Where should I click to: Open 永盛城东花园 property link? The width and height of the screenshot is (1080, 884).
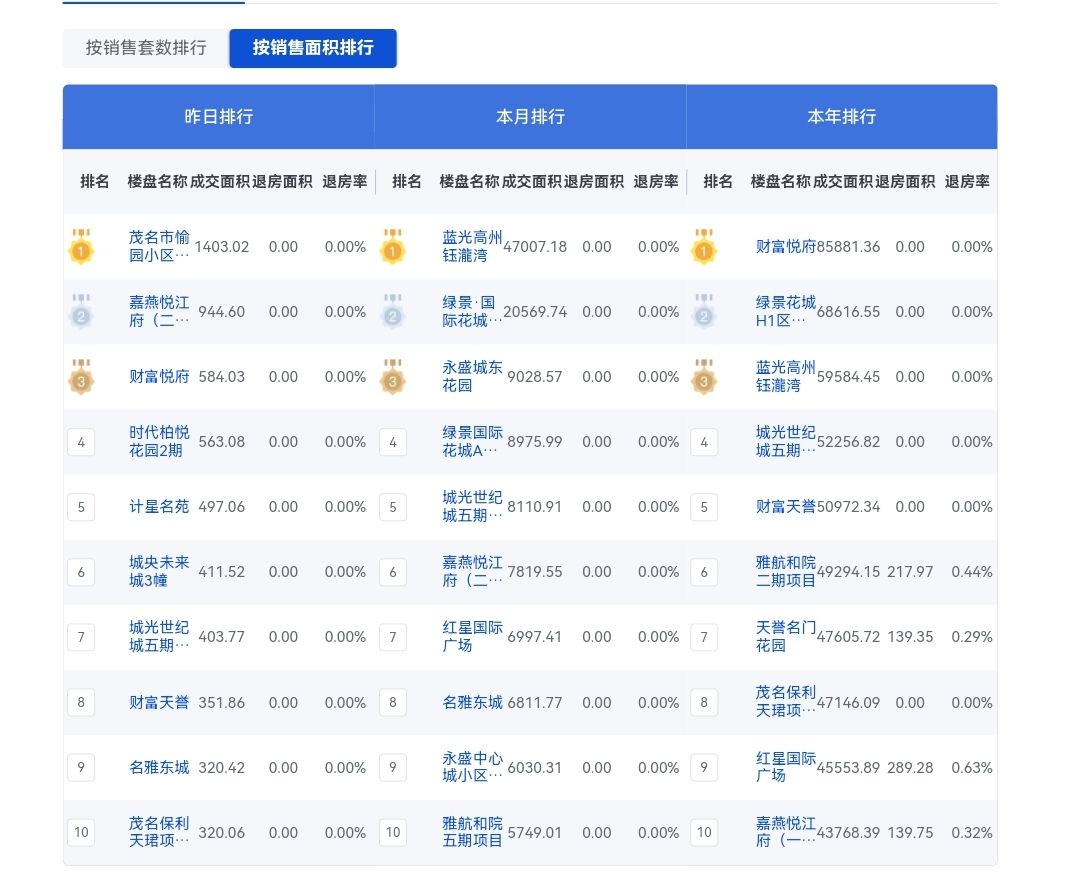tap(472, 377)
